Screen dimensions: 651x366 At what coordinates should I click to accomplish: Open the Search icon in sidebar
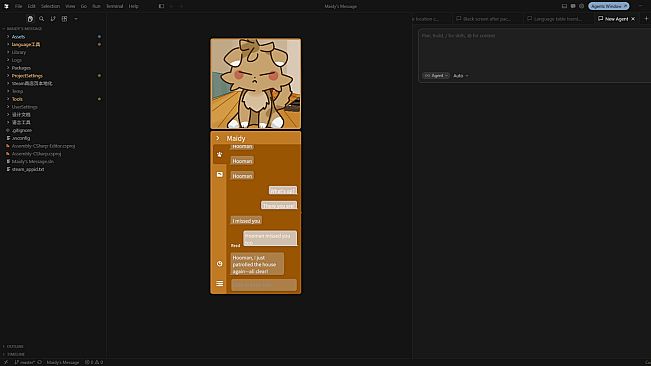[x=42, y=19]
